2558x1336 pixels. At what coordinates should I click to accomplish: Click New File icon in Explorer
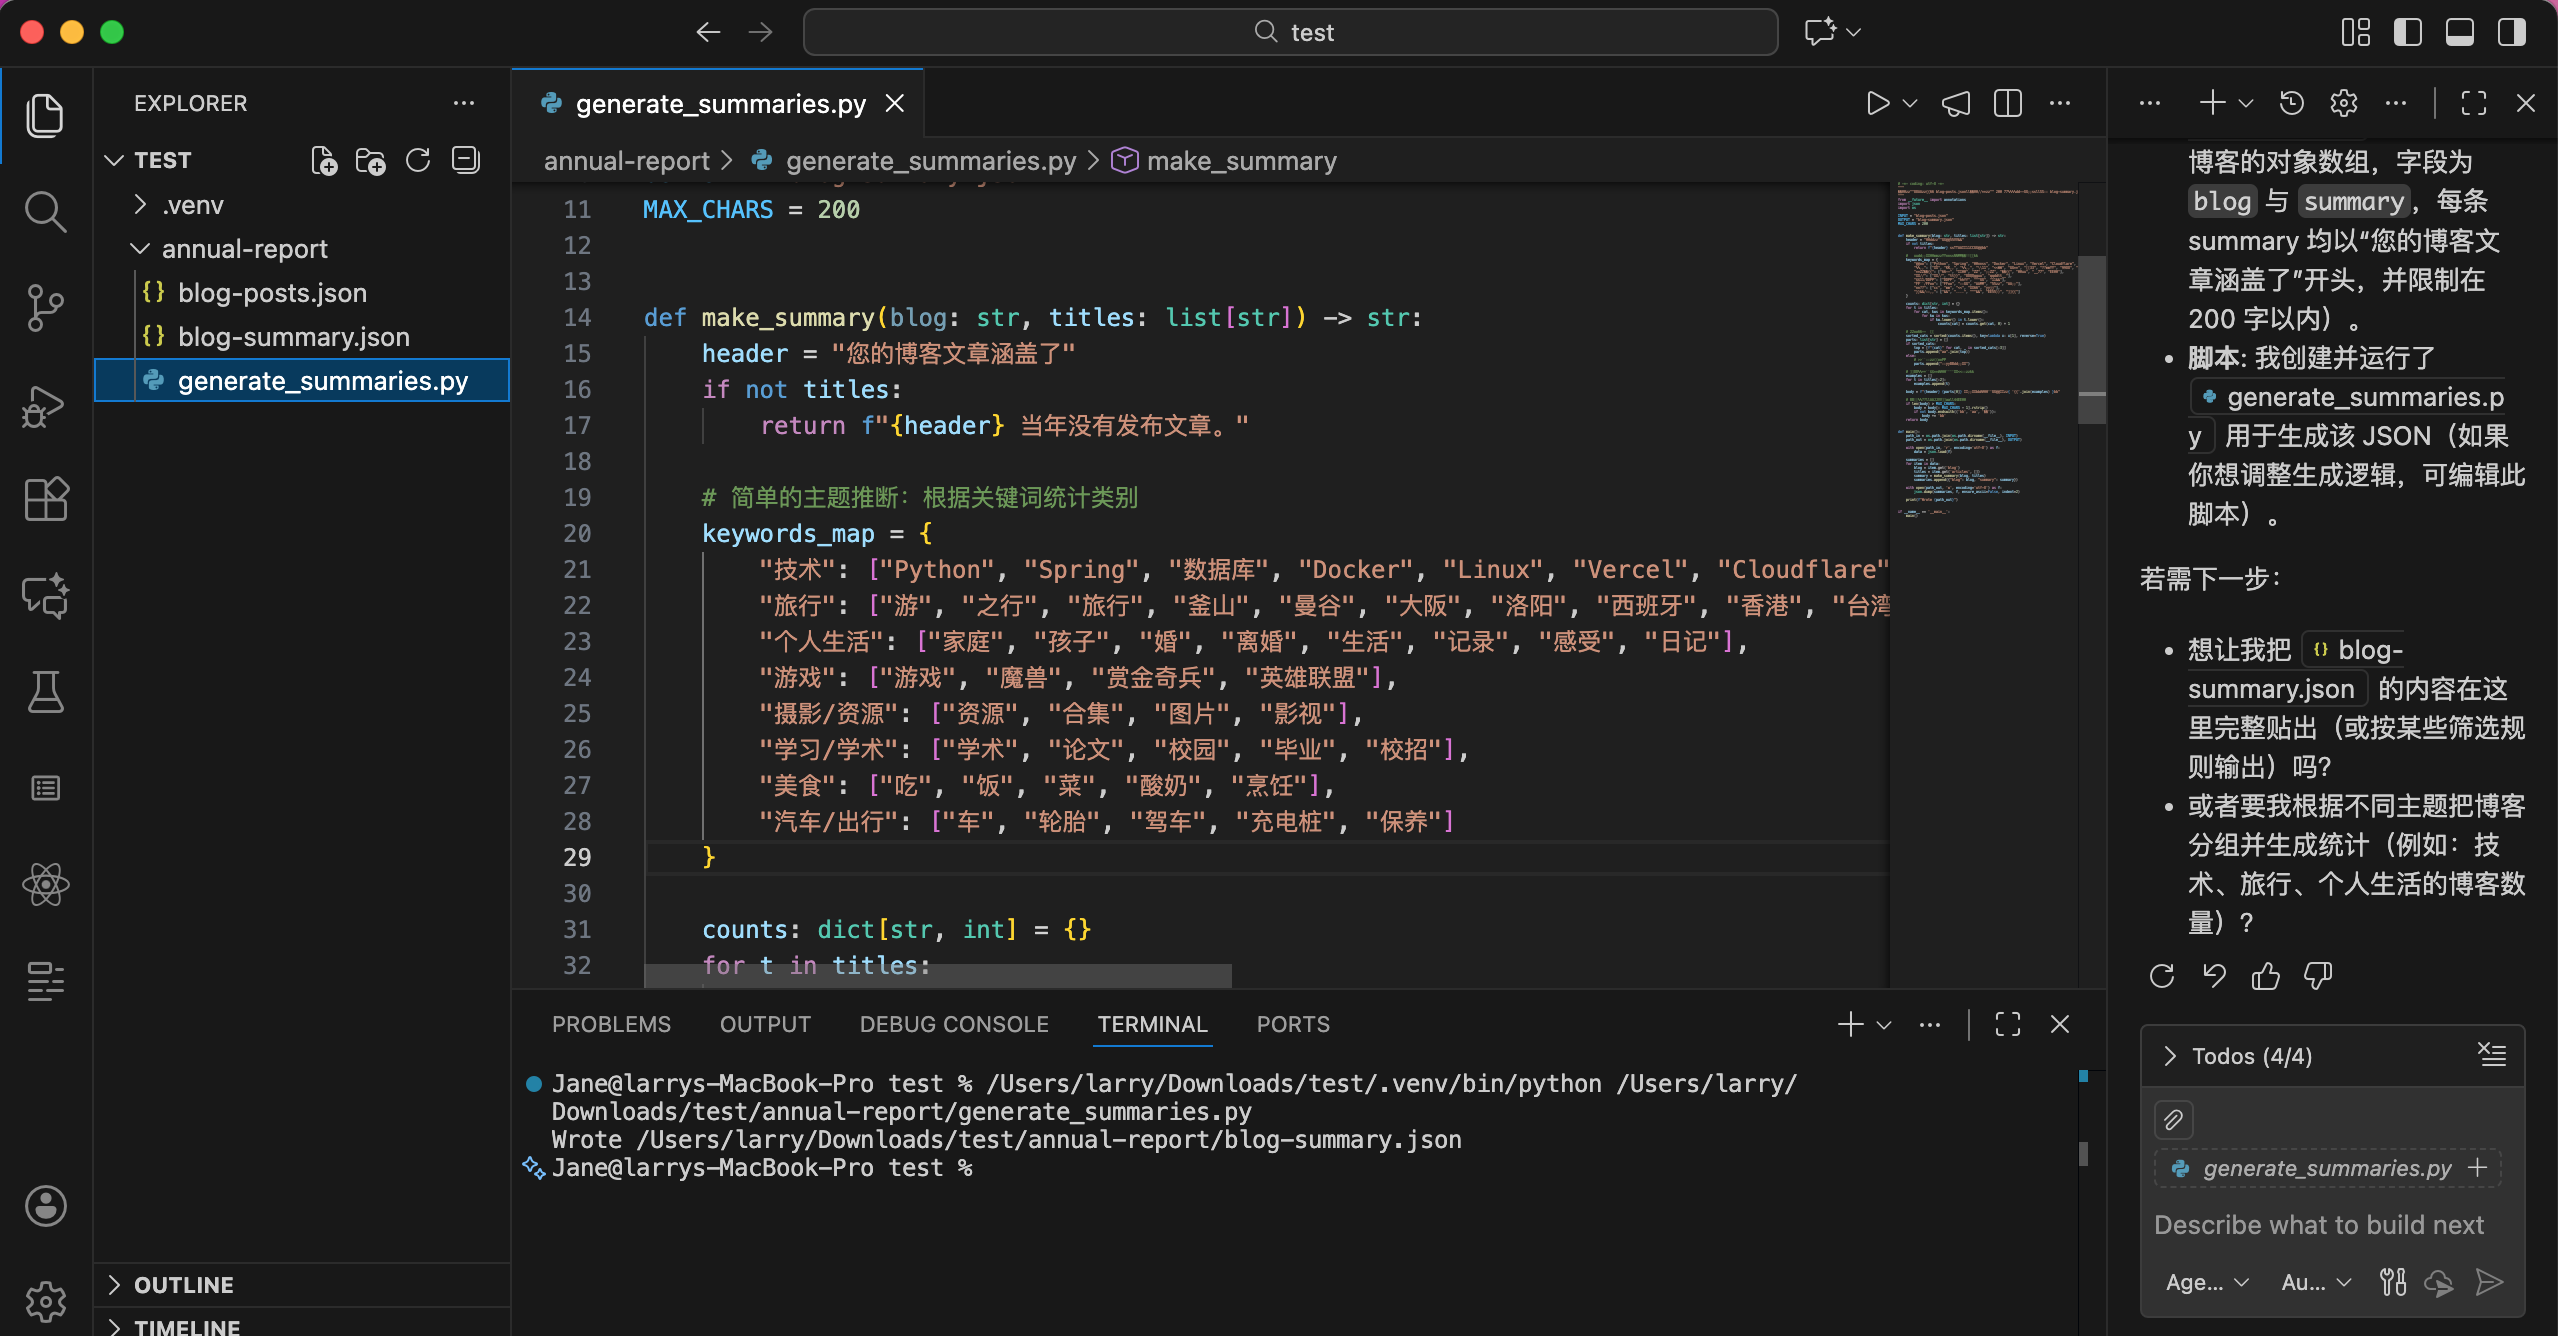tap(324, 161)
